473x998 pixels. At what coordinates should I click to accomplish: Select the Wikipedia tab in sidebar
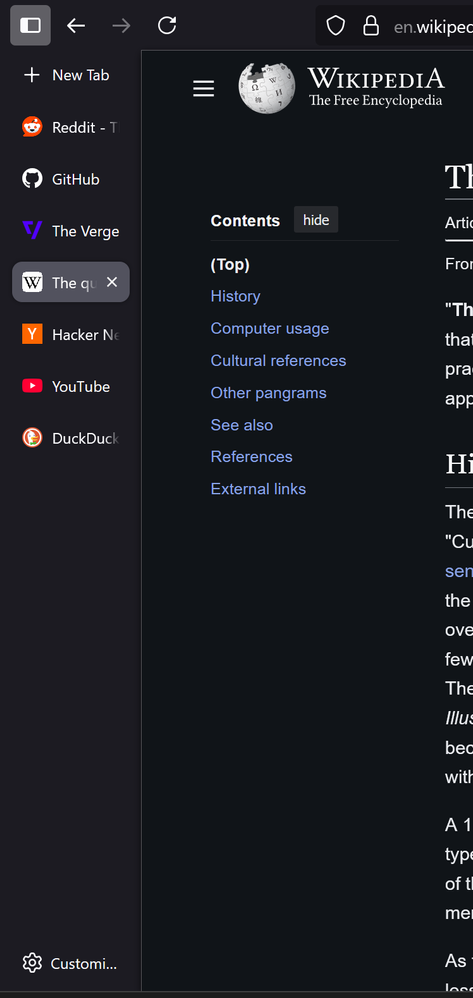tap(71, 282)
